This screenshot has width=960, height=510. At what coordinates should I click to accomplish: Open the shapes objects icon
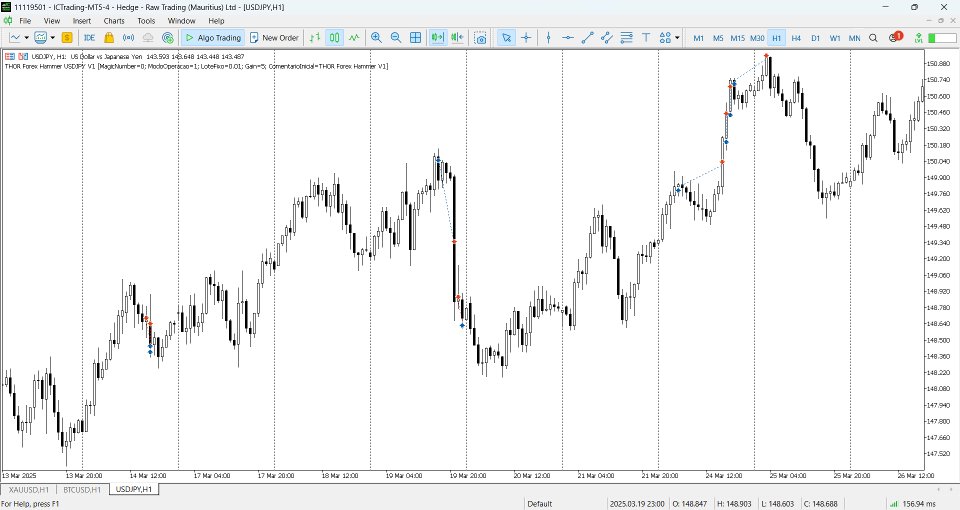[x=665, y=37]
